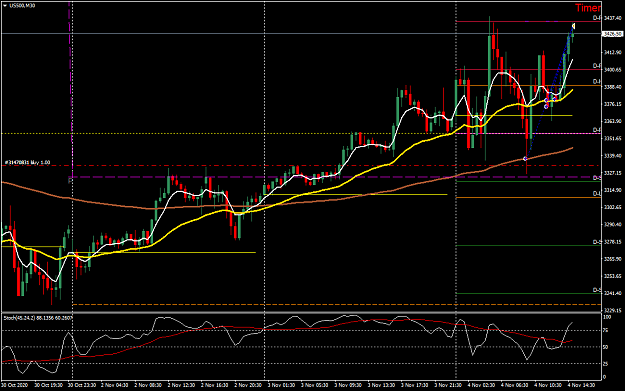Click price scale value 3327.15
The image size is (625, 391).
tap(613, 173)
